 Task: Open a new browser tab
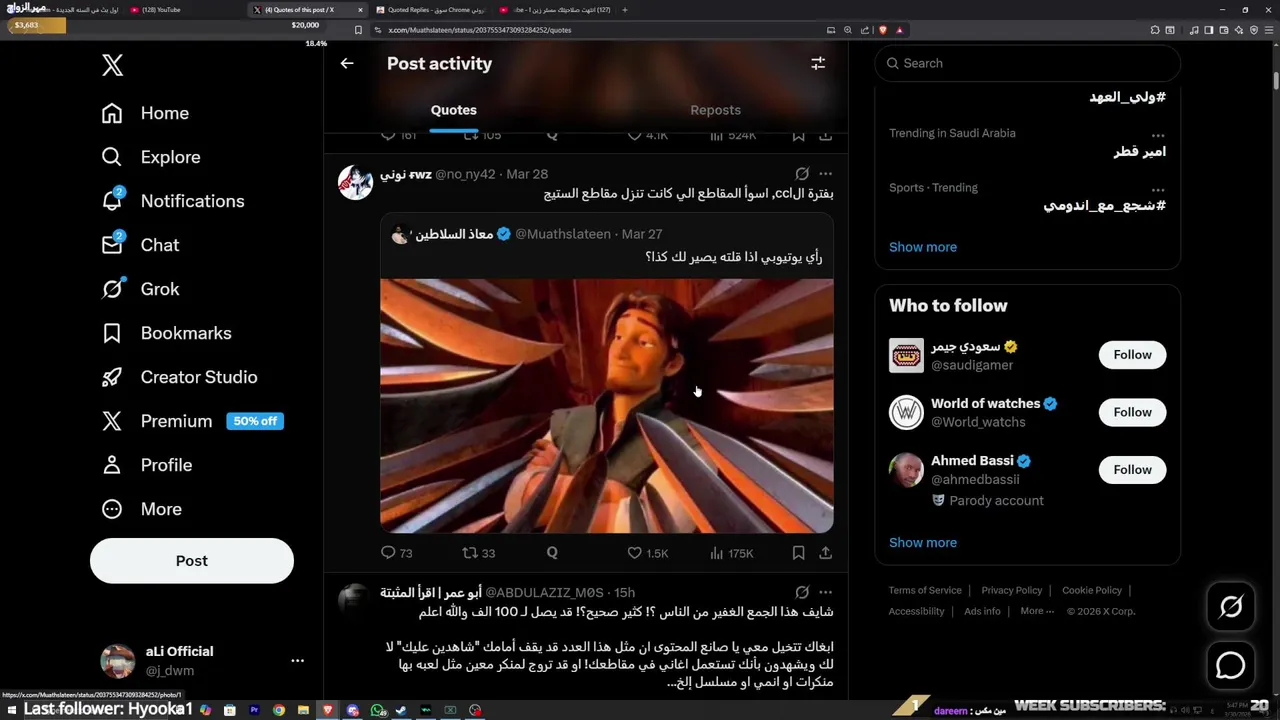[x=625, y=10]
